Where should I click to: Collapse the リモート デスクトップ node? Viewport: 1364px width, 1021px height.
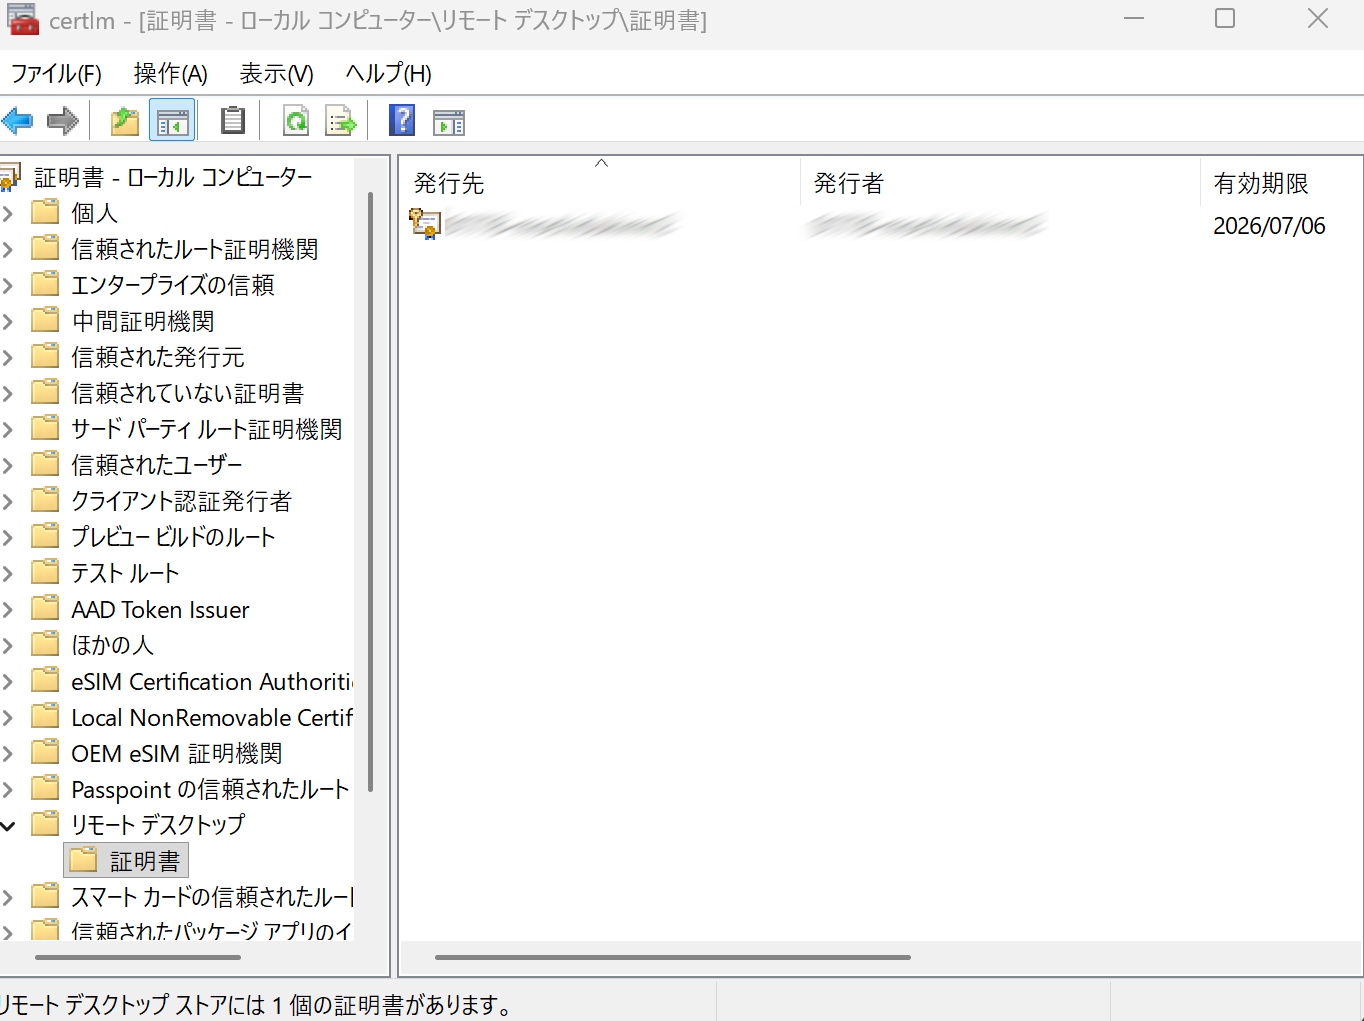coord(9,824)
